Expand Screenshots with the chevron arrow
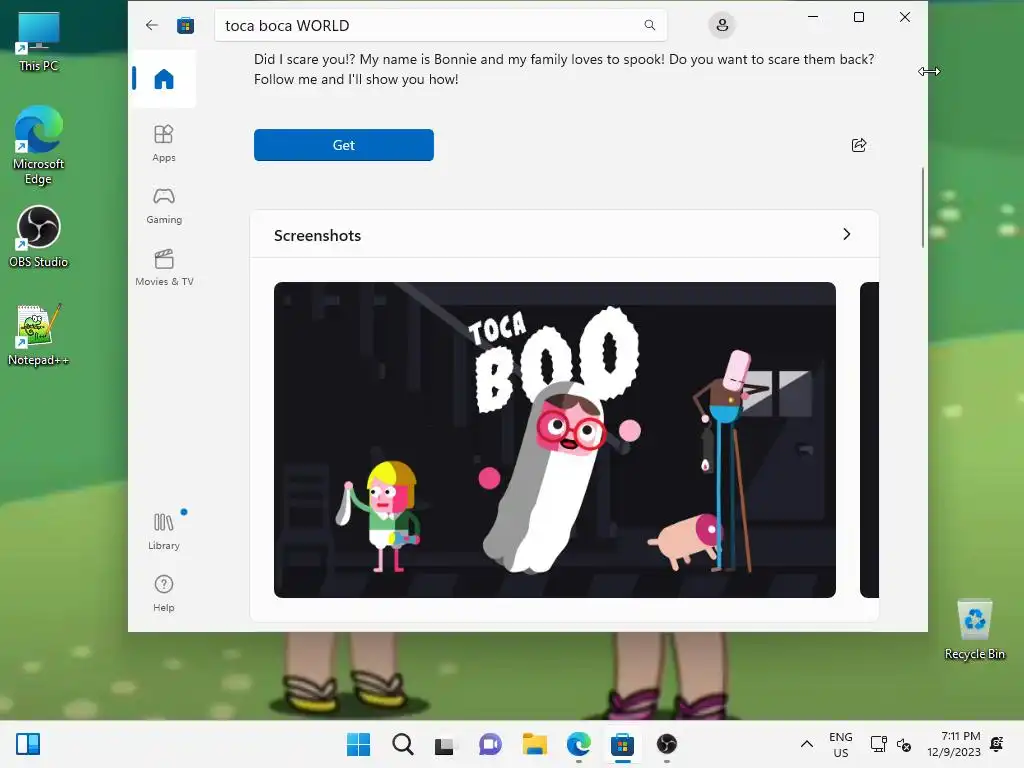 pyautogui.click(x=846, y=234)
